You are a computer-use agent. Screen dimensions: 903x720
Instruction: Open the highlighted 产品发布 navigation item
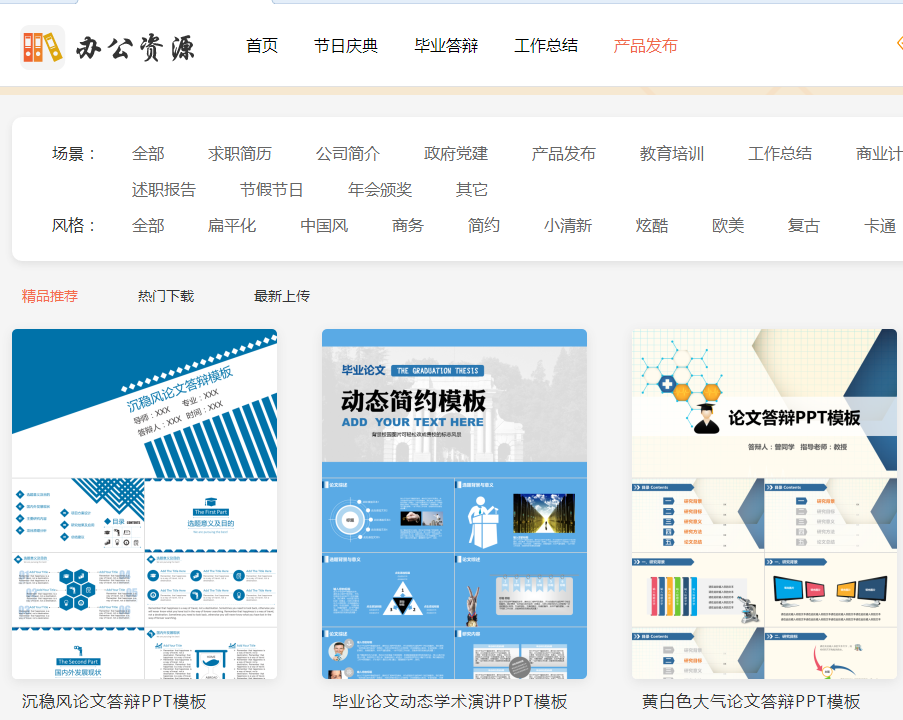(x=646, y=46)
